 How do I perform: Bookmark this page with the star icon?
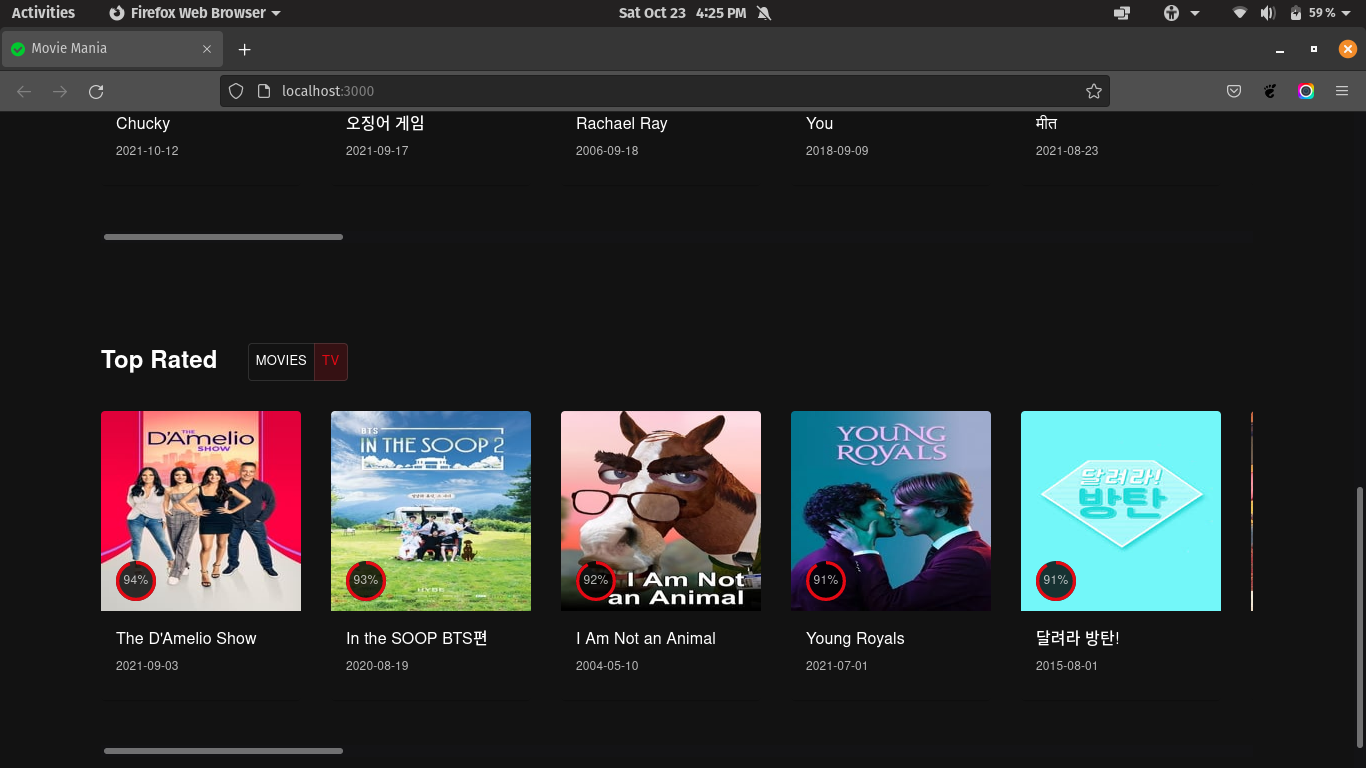click(x=1094, y=91)
